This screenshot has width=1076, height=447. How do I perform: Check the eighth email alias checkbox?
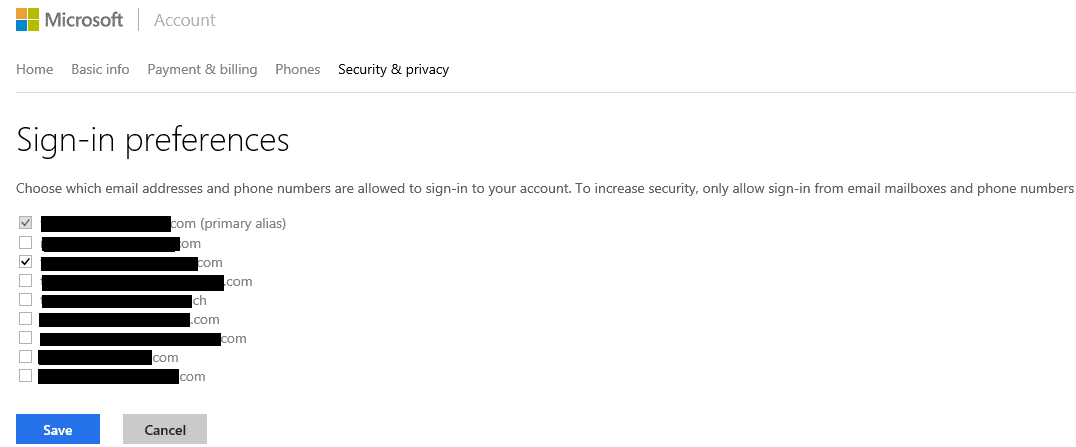[x=25, y=356]
